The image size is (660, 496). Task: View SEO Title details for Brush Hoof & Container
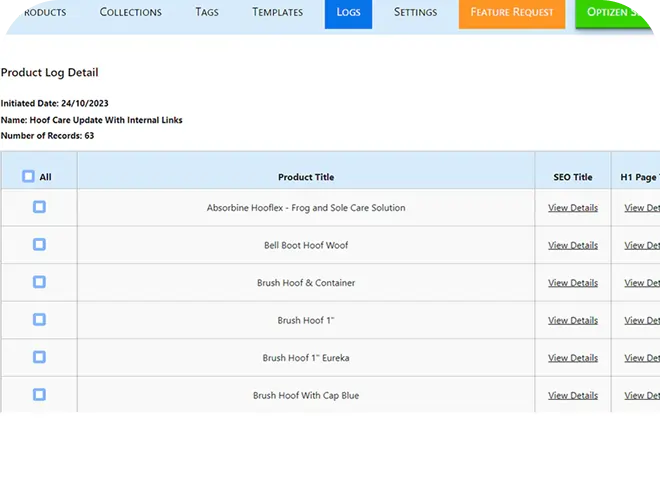pyautogui.click(x=573, y=283)
